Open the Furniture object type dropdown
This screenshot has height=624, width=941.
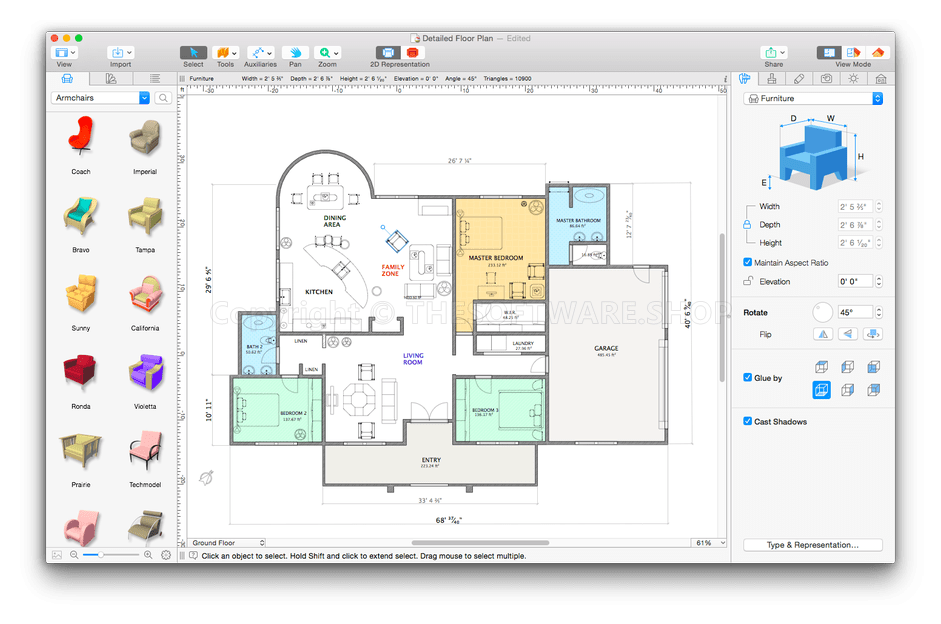813,98
